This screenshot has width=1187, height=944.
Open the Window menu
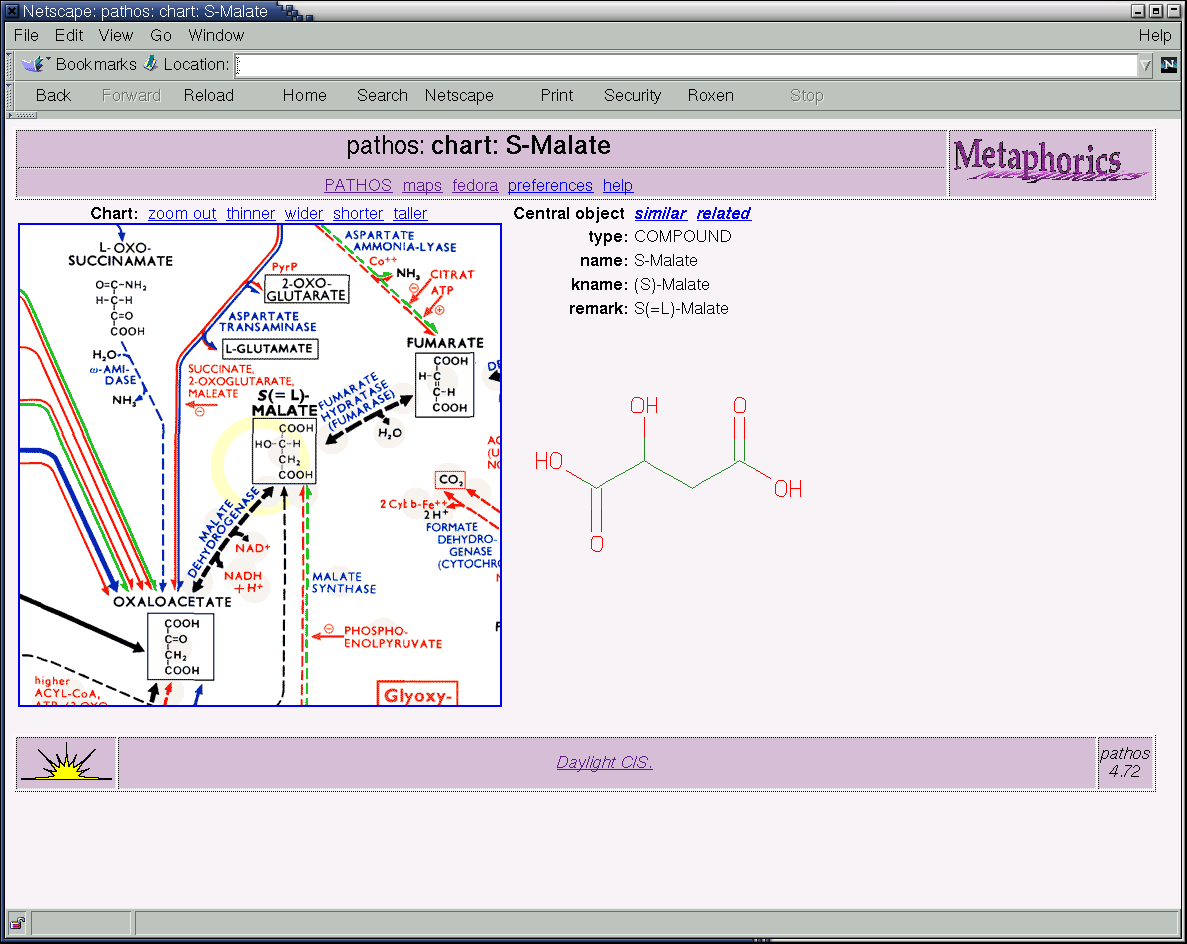click(217, 36)
